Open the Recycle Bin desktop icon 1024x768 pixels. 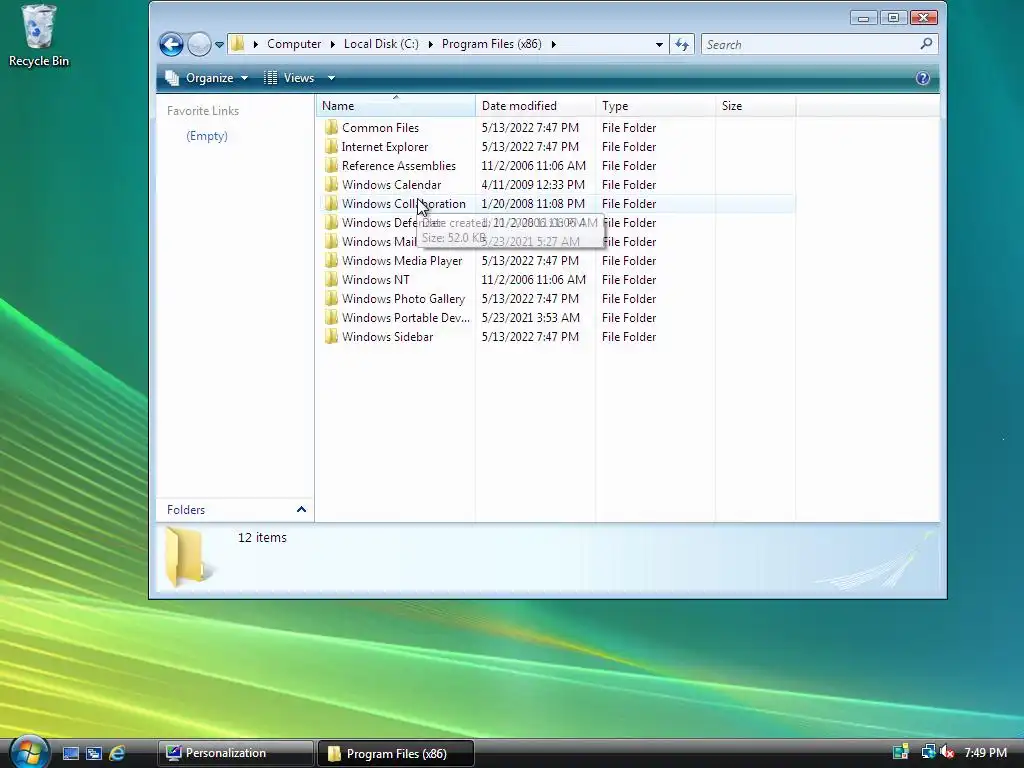point(39,36)
